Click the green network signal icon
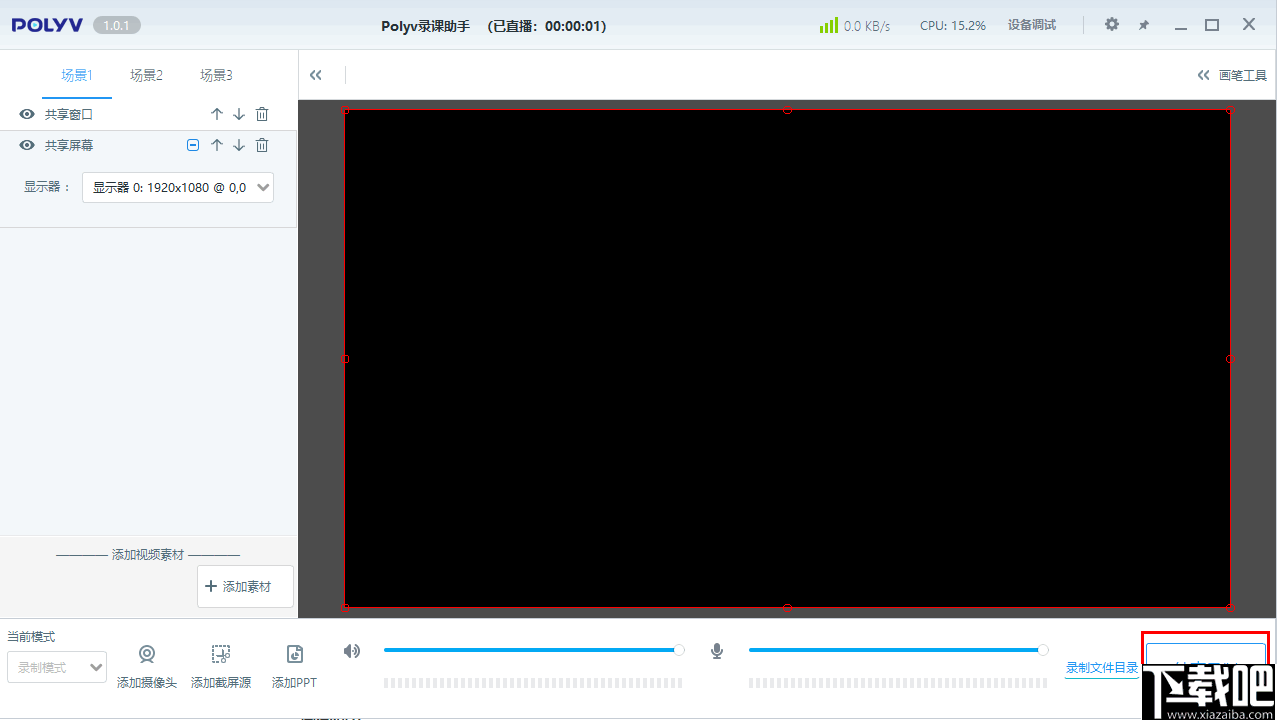Screen dimensions: 1277x720 pos(829,25)
